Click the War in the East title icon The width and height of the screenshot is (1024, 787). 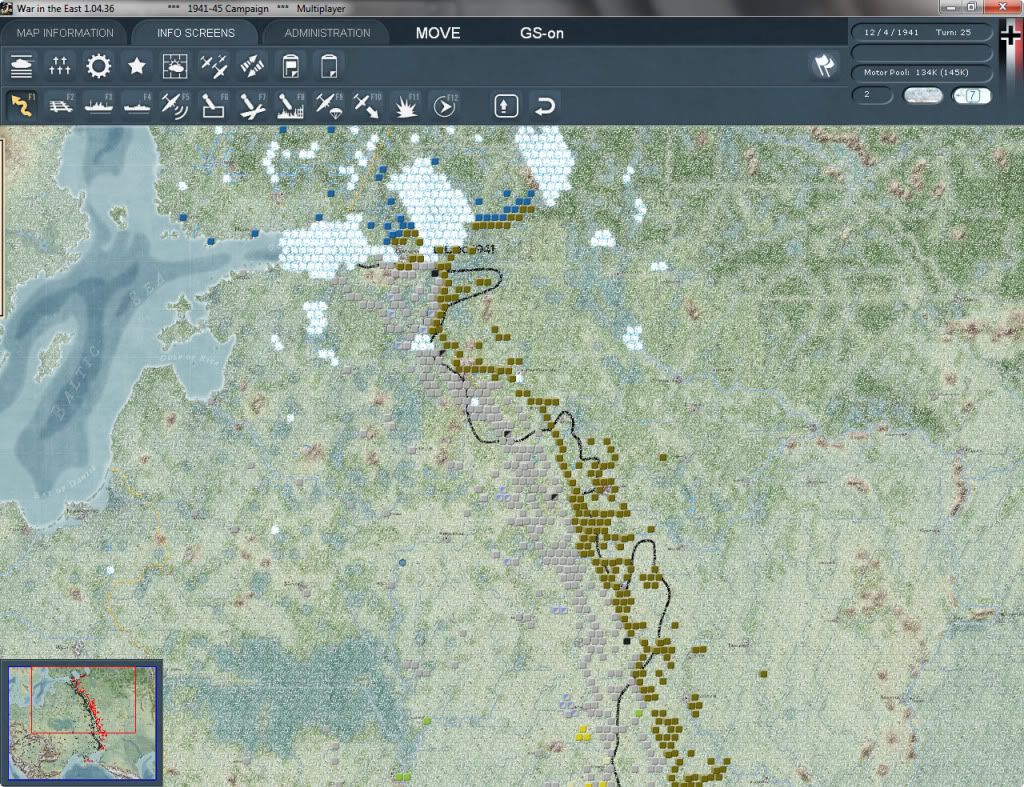click(x=7, y=8)
